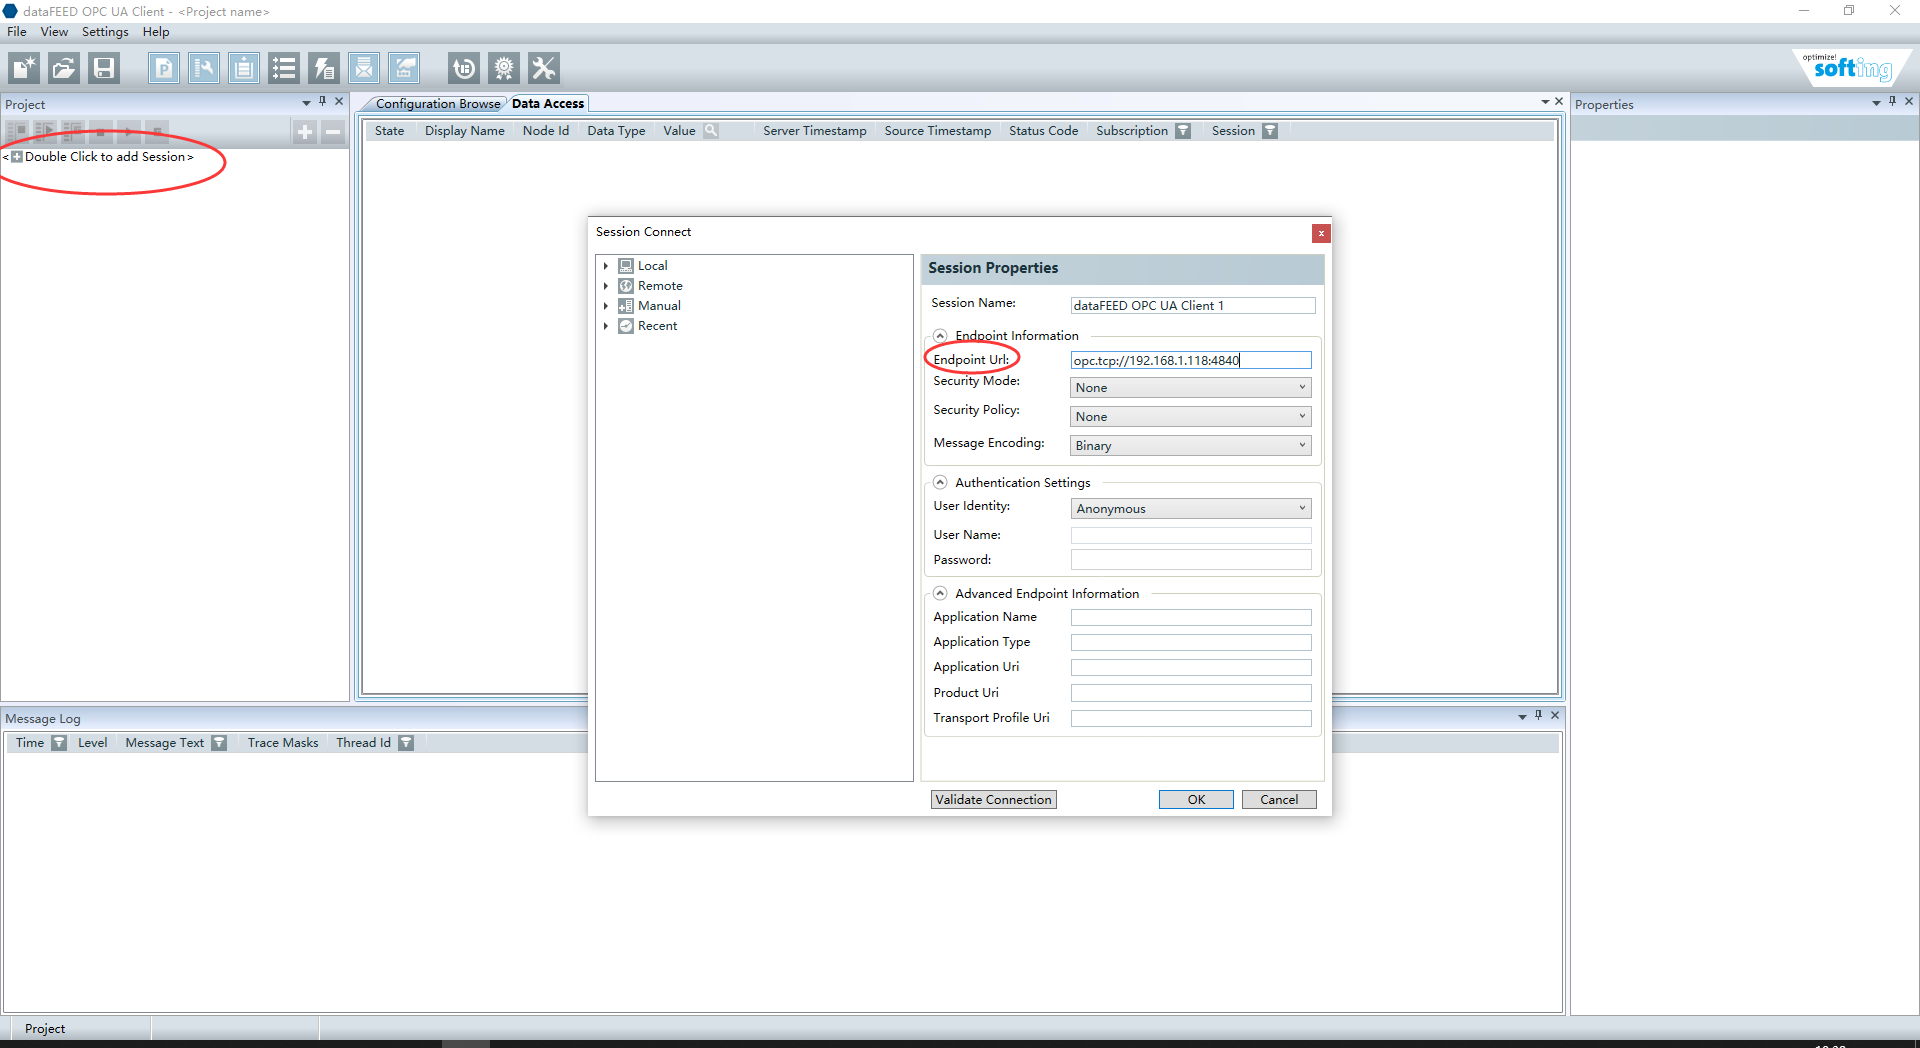Click filter icon on Thread Id column

(406, 743)
